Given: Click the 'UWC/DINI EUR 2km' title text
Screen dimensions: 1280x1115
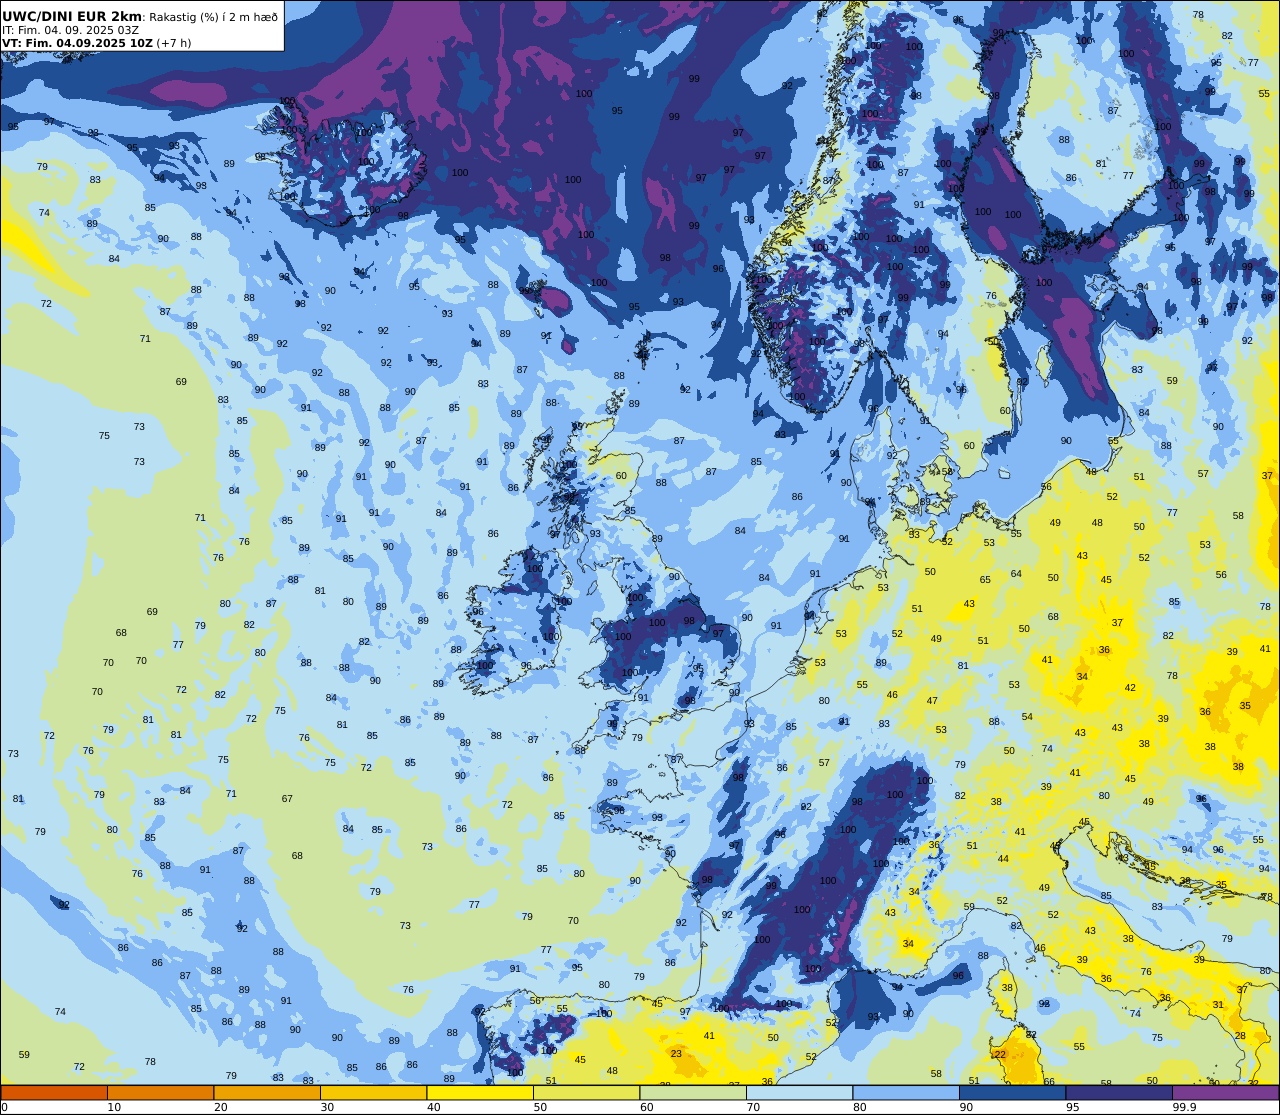Looking at the screenshot, I should pos(73,16).
